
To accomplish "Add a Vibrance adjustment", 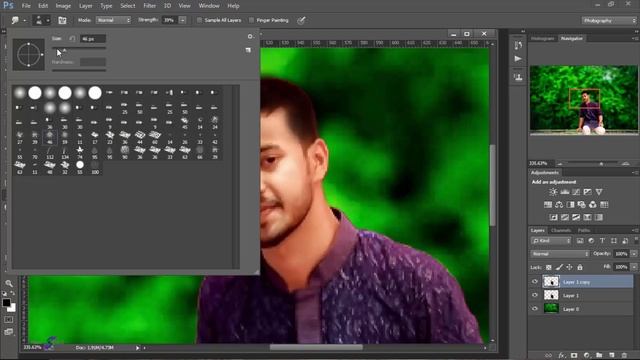I will click(x=599, y=192).
